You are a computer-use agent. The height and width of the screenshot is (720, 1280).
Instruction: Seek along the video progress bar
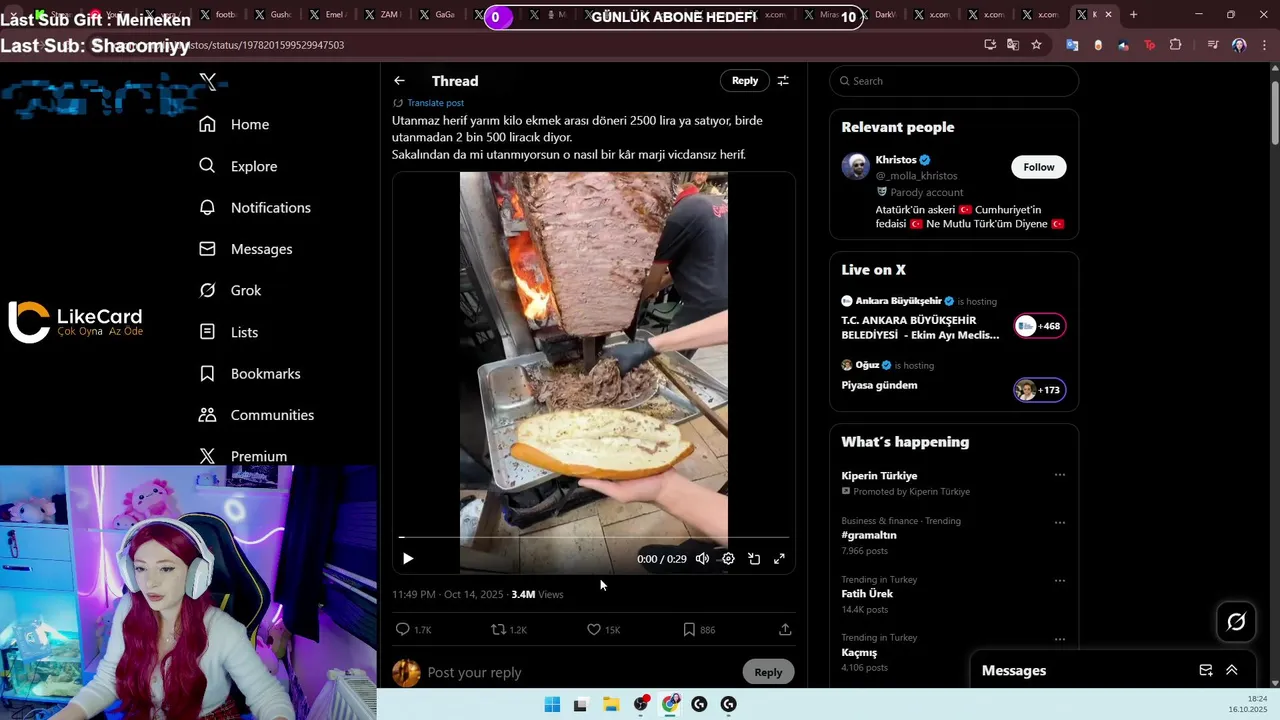tap(594, 538)
